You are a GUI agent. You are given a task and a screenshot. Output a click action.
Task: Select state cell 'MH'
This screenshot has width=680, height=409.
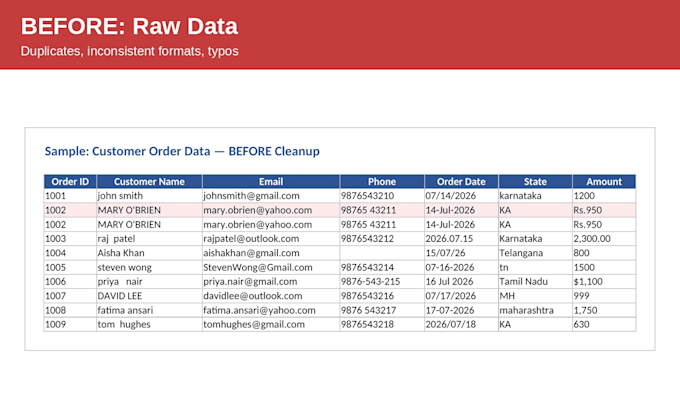point(535,296)
